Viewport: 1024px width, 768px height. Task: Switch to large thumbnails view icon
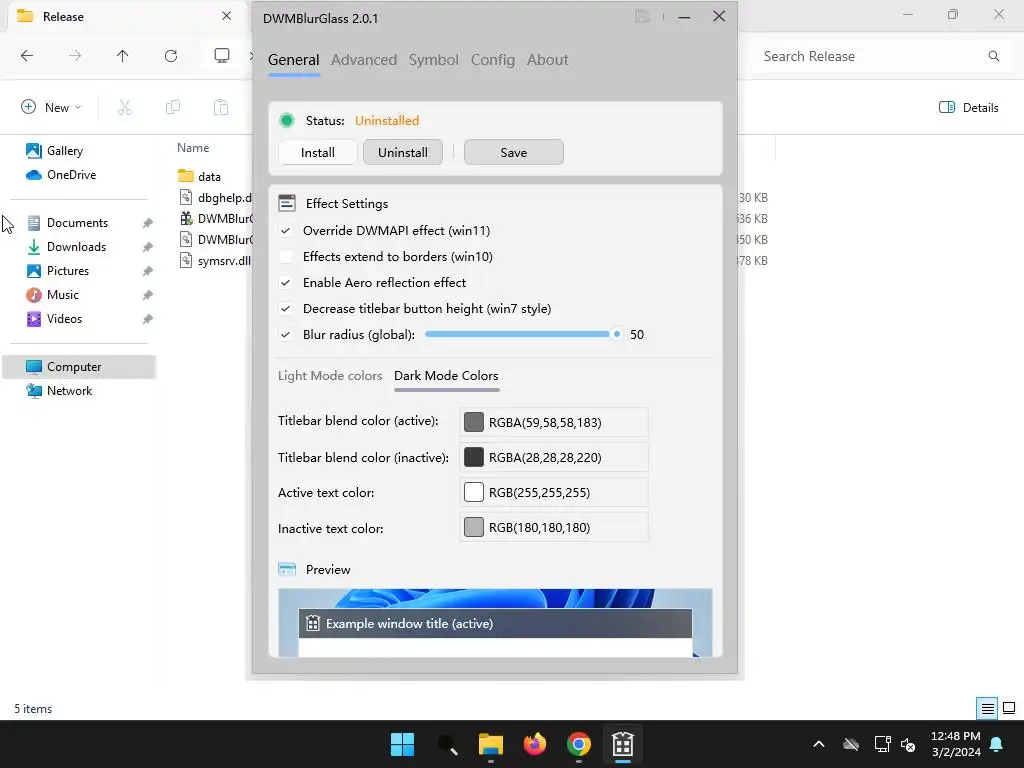1009,709
